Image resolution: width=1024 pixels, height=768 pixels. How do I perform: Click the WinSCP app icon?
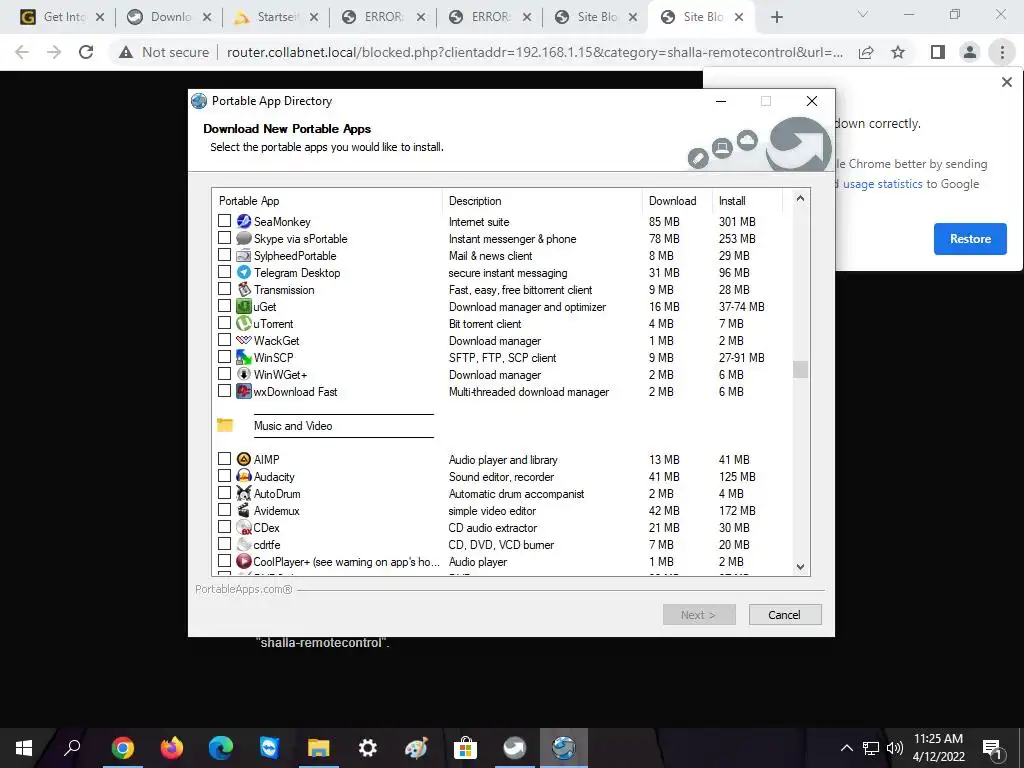(x=244, y=357)
